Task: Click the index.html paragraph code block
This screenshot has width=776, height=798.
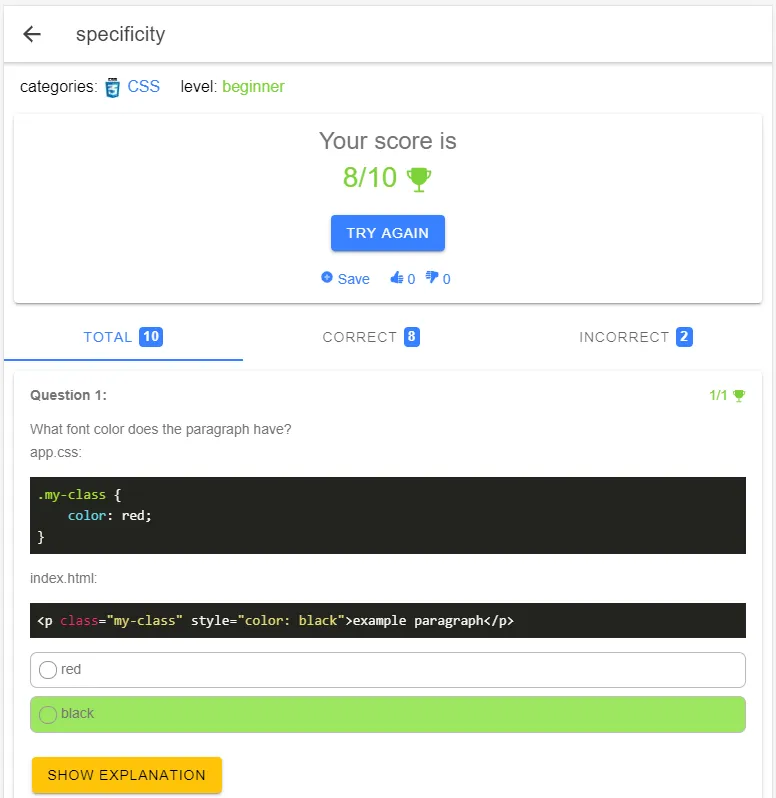Action: coord(388,620)
